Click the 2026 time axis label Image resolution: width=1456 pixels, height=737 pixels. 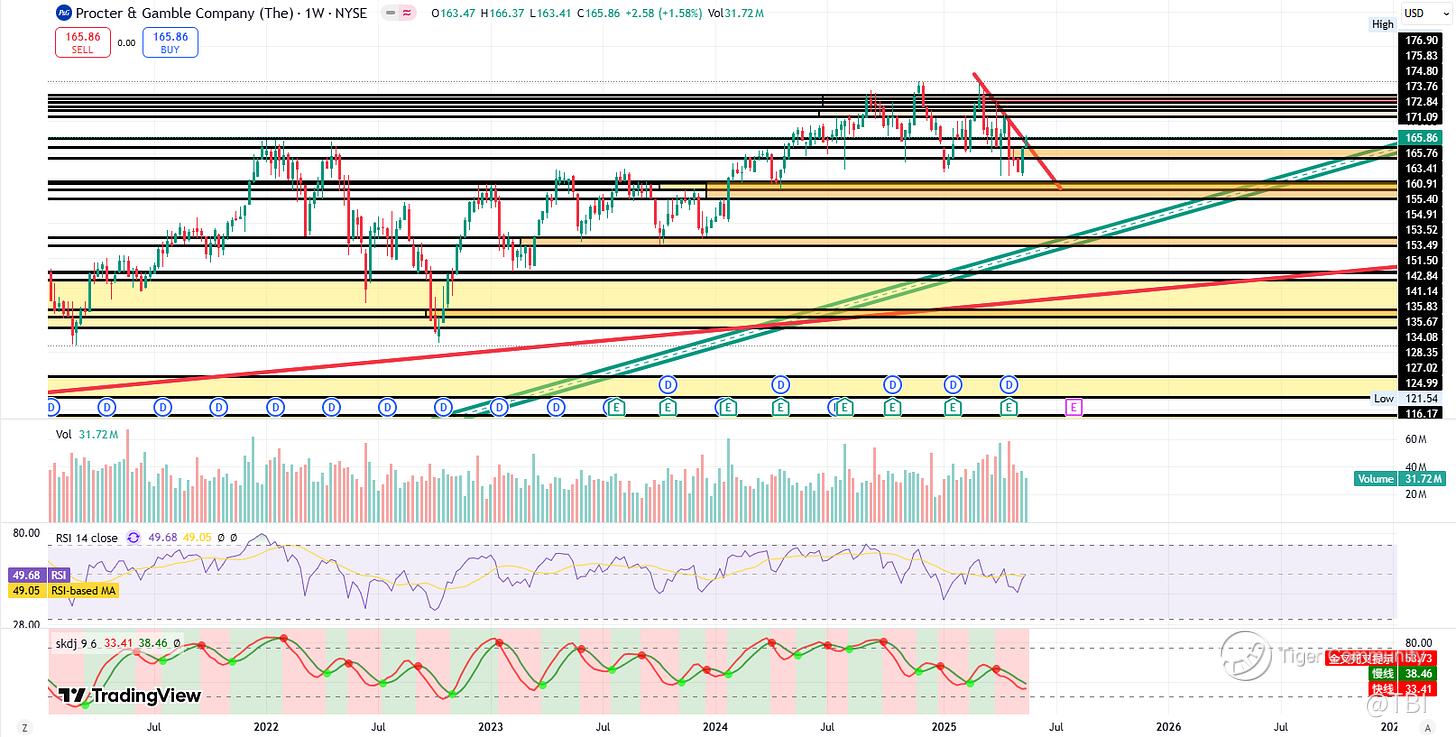tap(1168, 727)
